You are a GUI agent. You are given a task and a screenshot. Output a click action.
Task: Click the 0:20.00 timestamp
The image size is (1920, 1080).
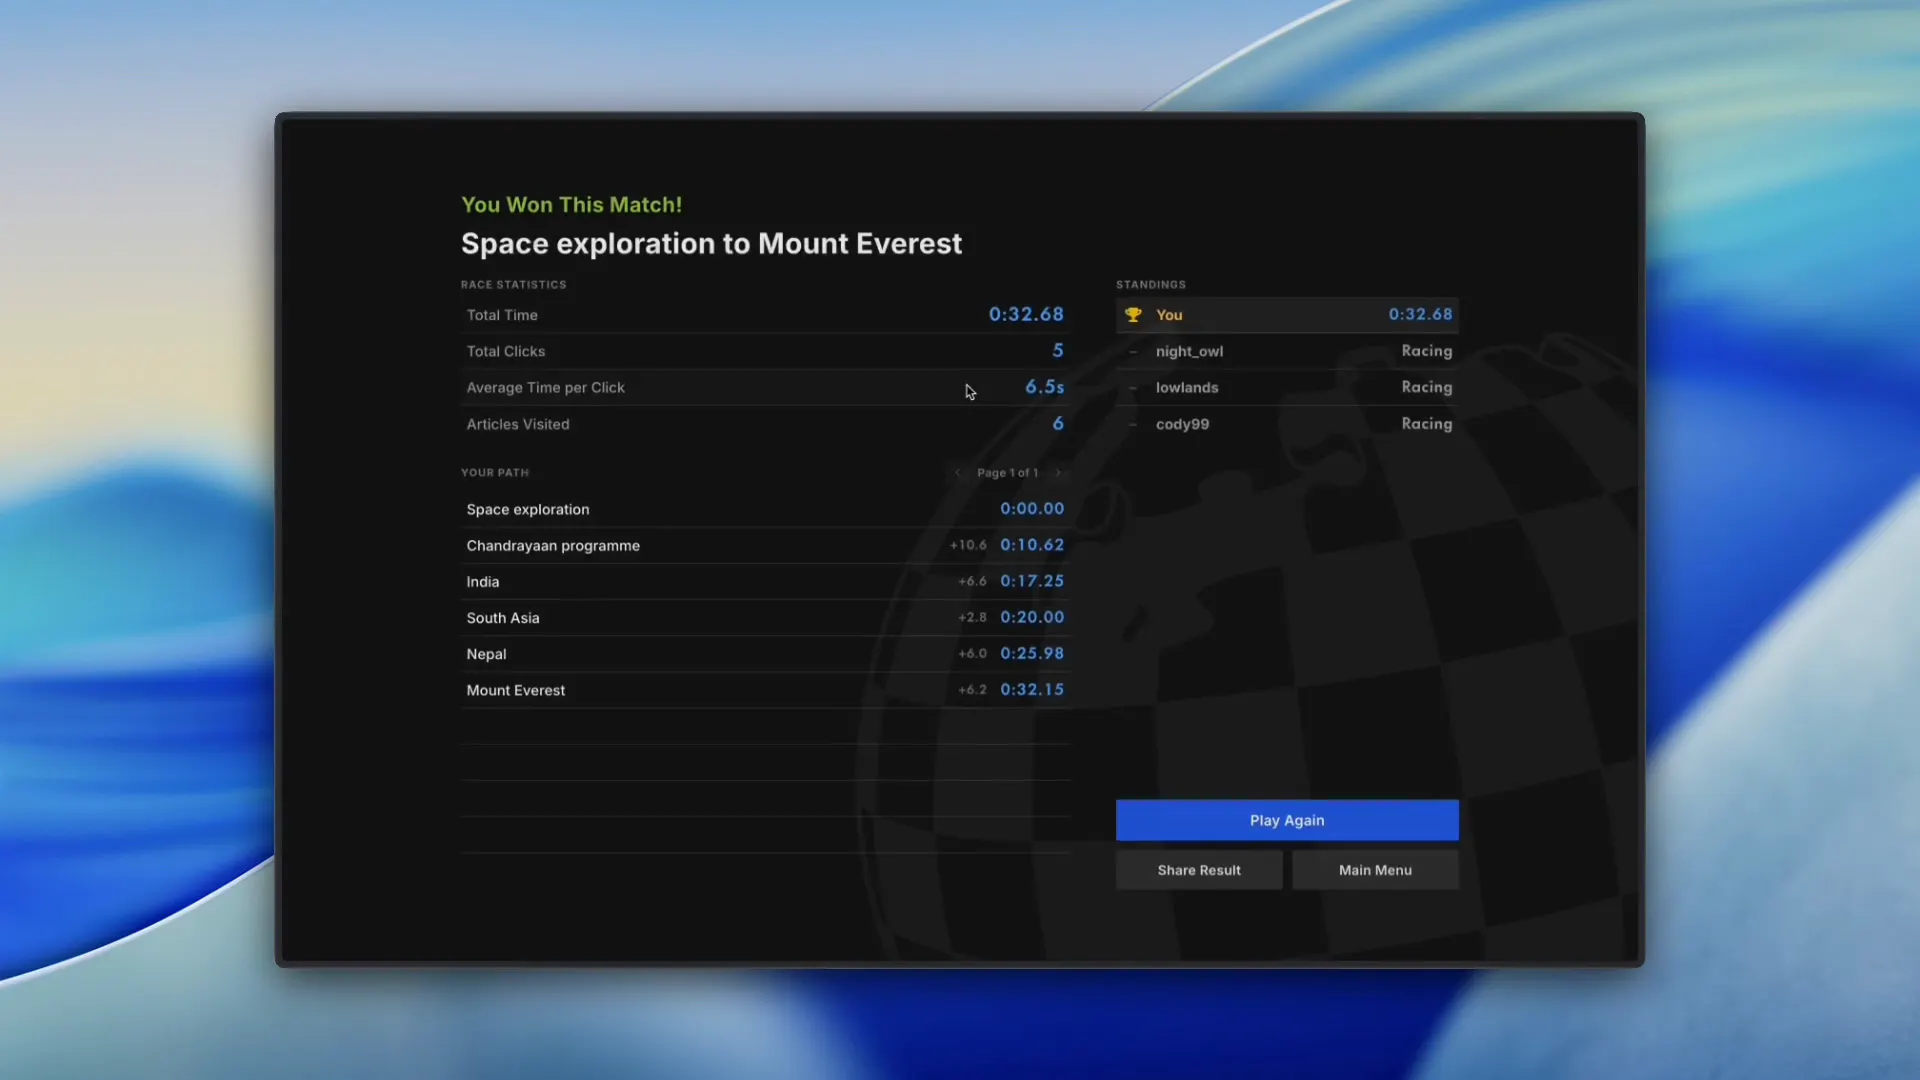tap(1032, 617)
